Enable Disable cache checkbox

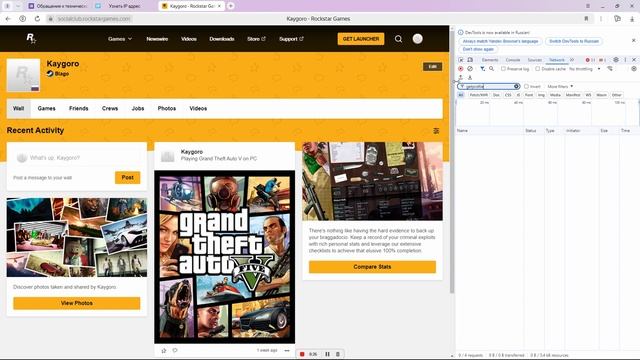538,69
